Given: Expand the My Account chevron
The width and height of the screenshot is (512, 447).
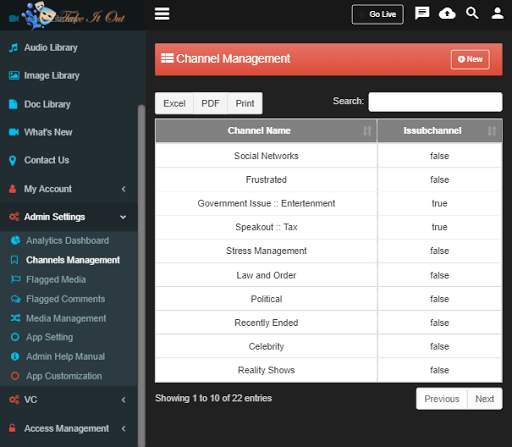Looking at the screenshot, I should pyautogui.click(x=124, y=189).
